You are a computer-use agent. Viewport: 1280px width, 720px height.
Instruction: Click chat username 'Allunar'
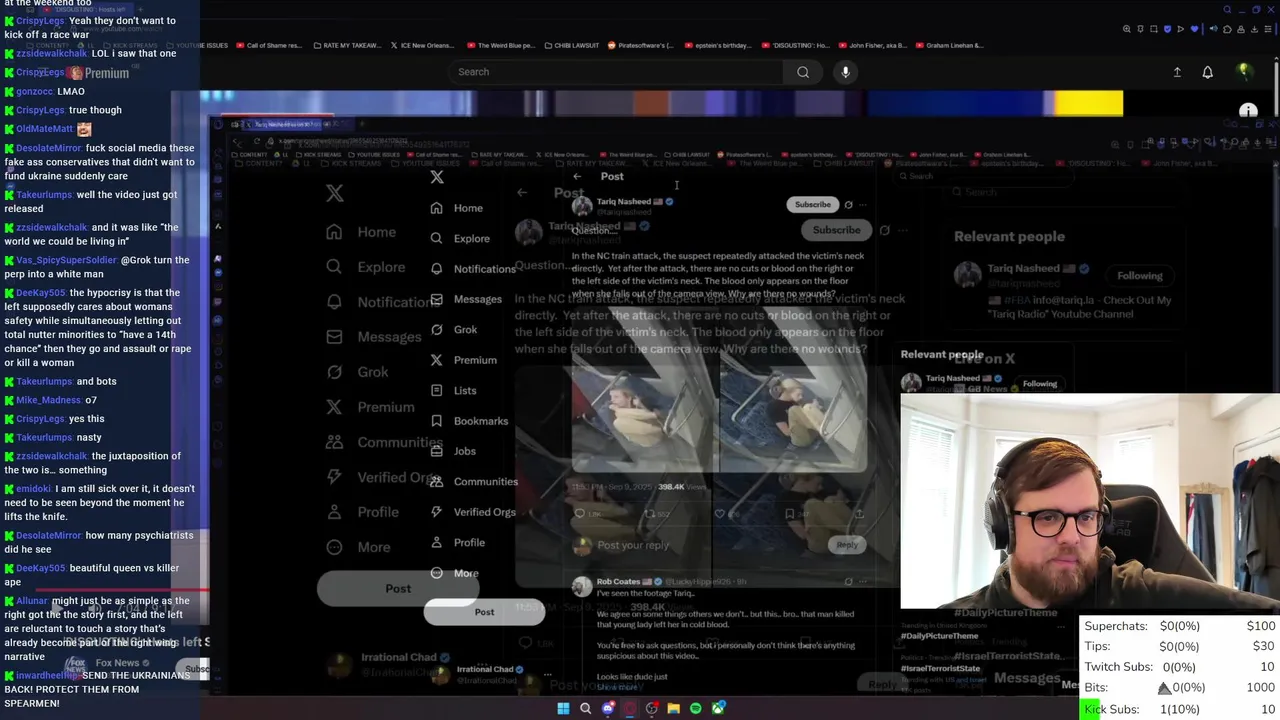coord(32,601)
